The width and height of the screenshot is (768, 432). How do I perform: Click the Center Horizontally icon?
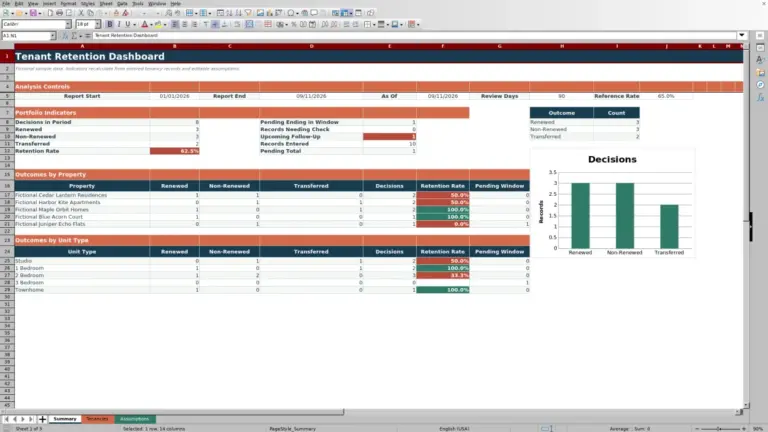coord(185,24)
